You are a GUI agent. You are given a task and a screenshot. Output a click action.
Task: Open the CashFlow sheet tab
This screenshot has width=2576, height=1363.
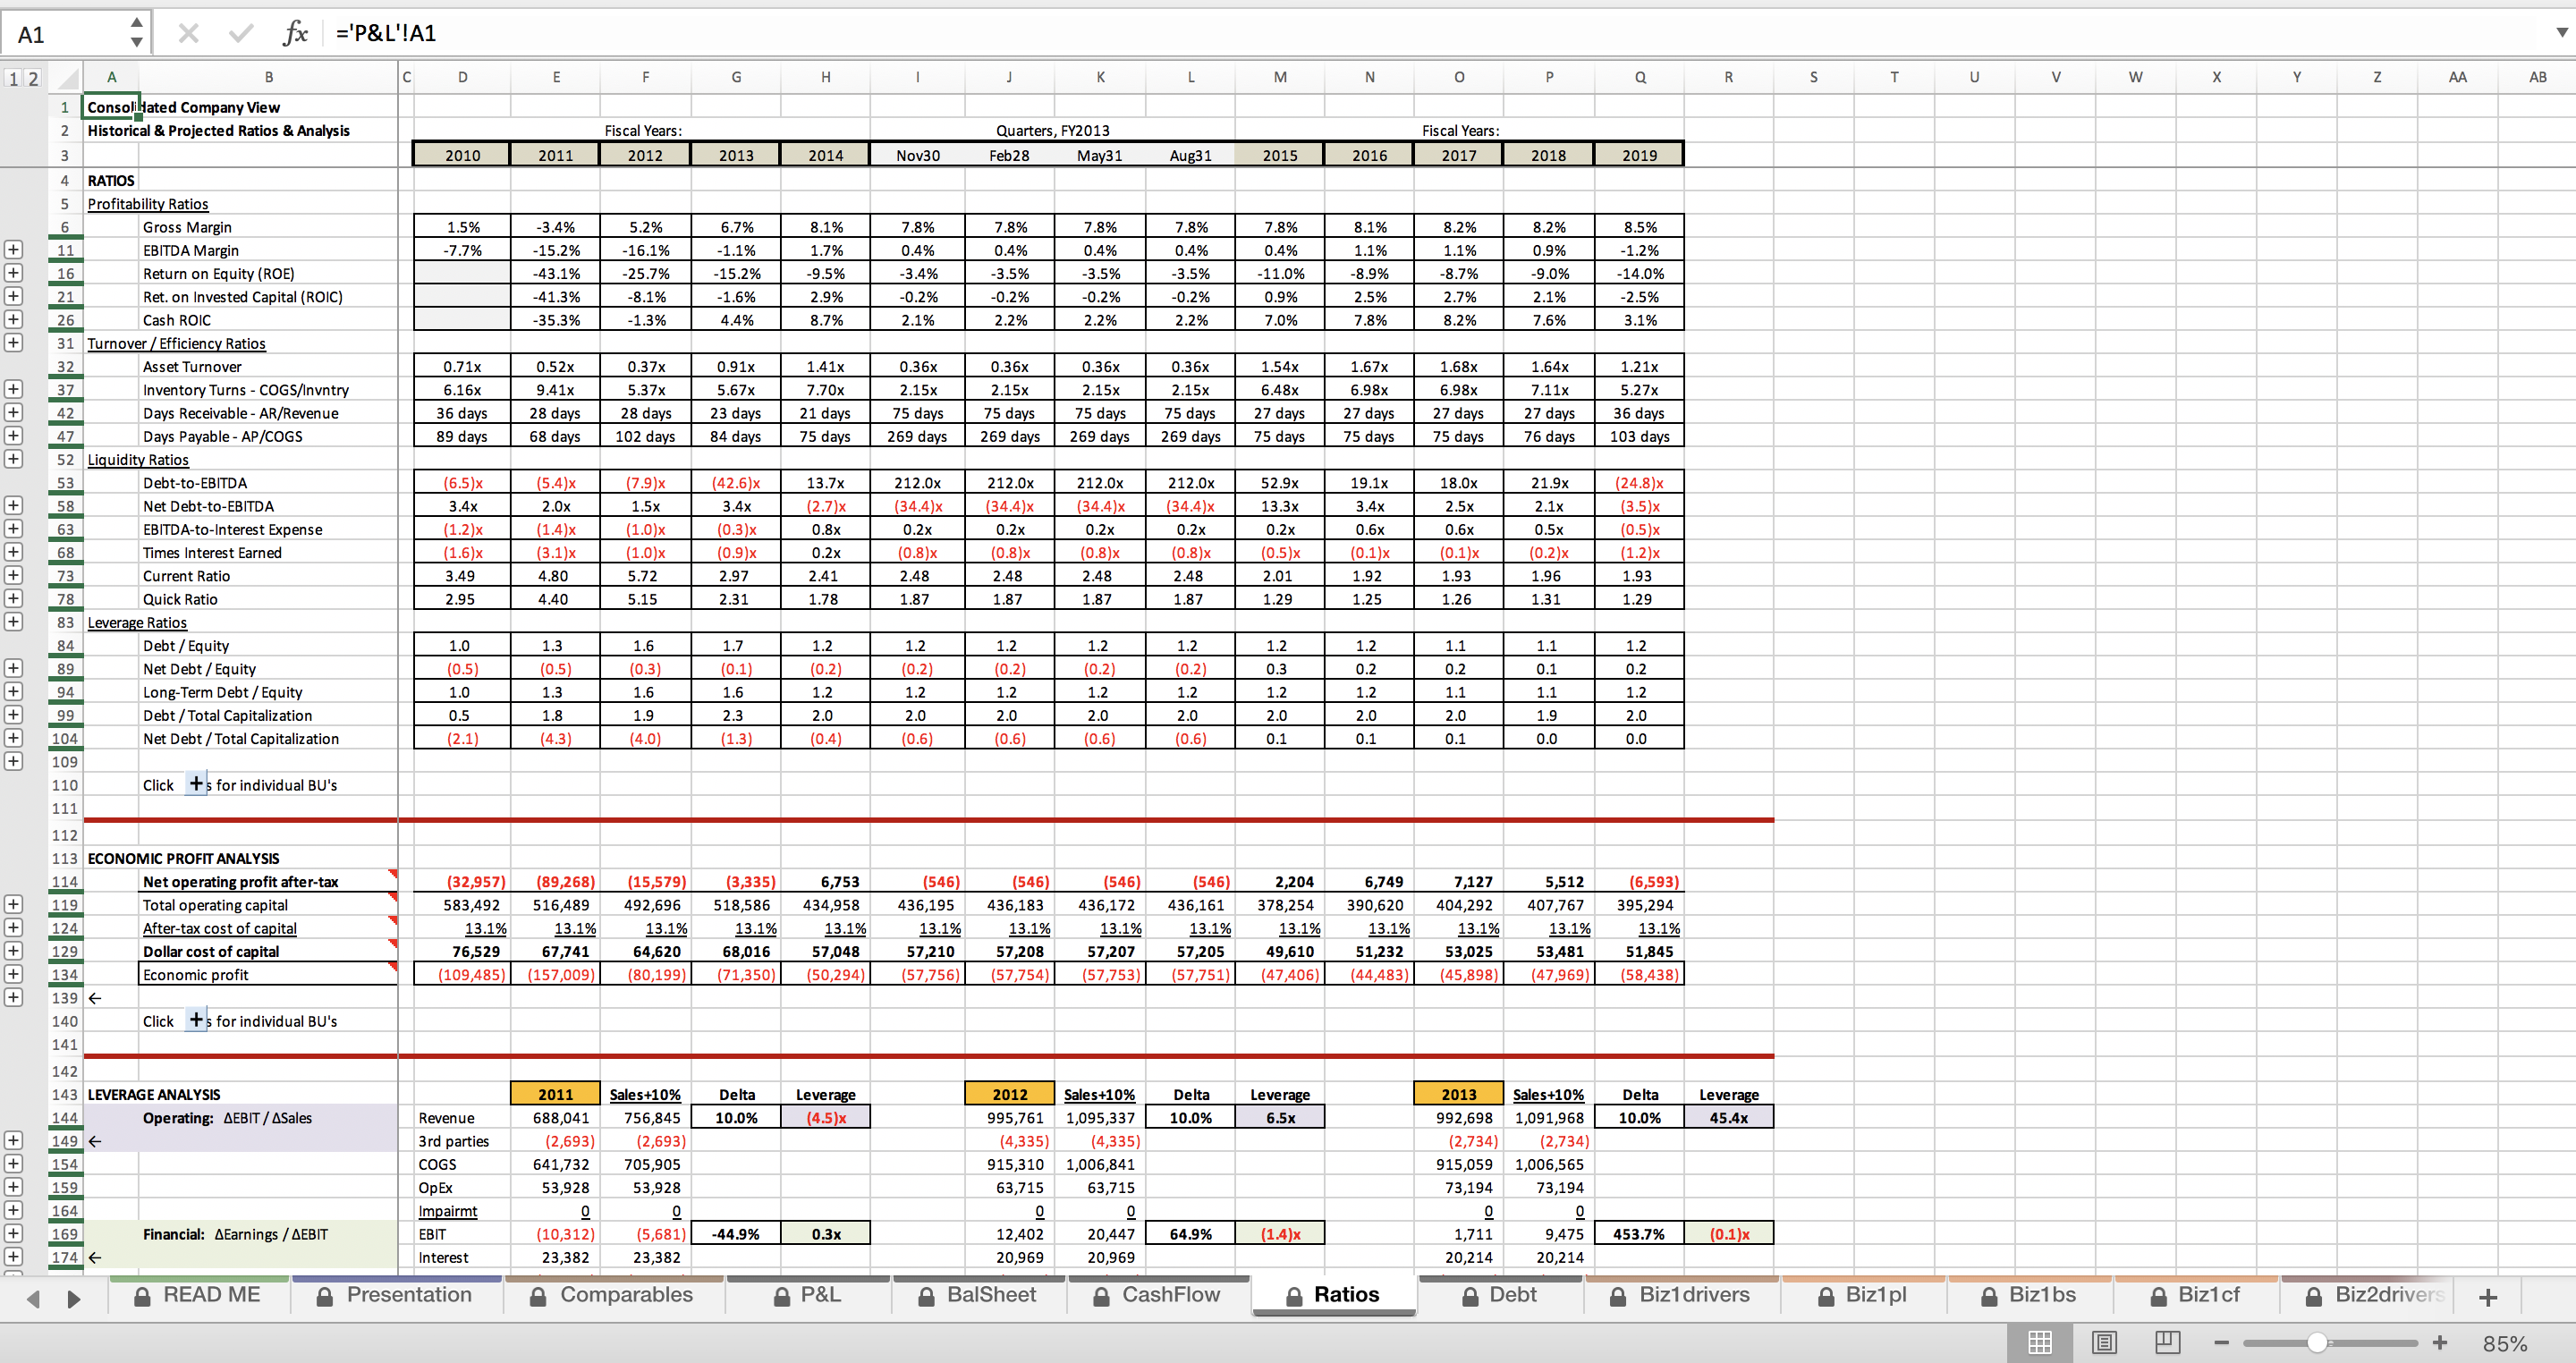point(1158,1295)
